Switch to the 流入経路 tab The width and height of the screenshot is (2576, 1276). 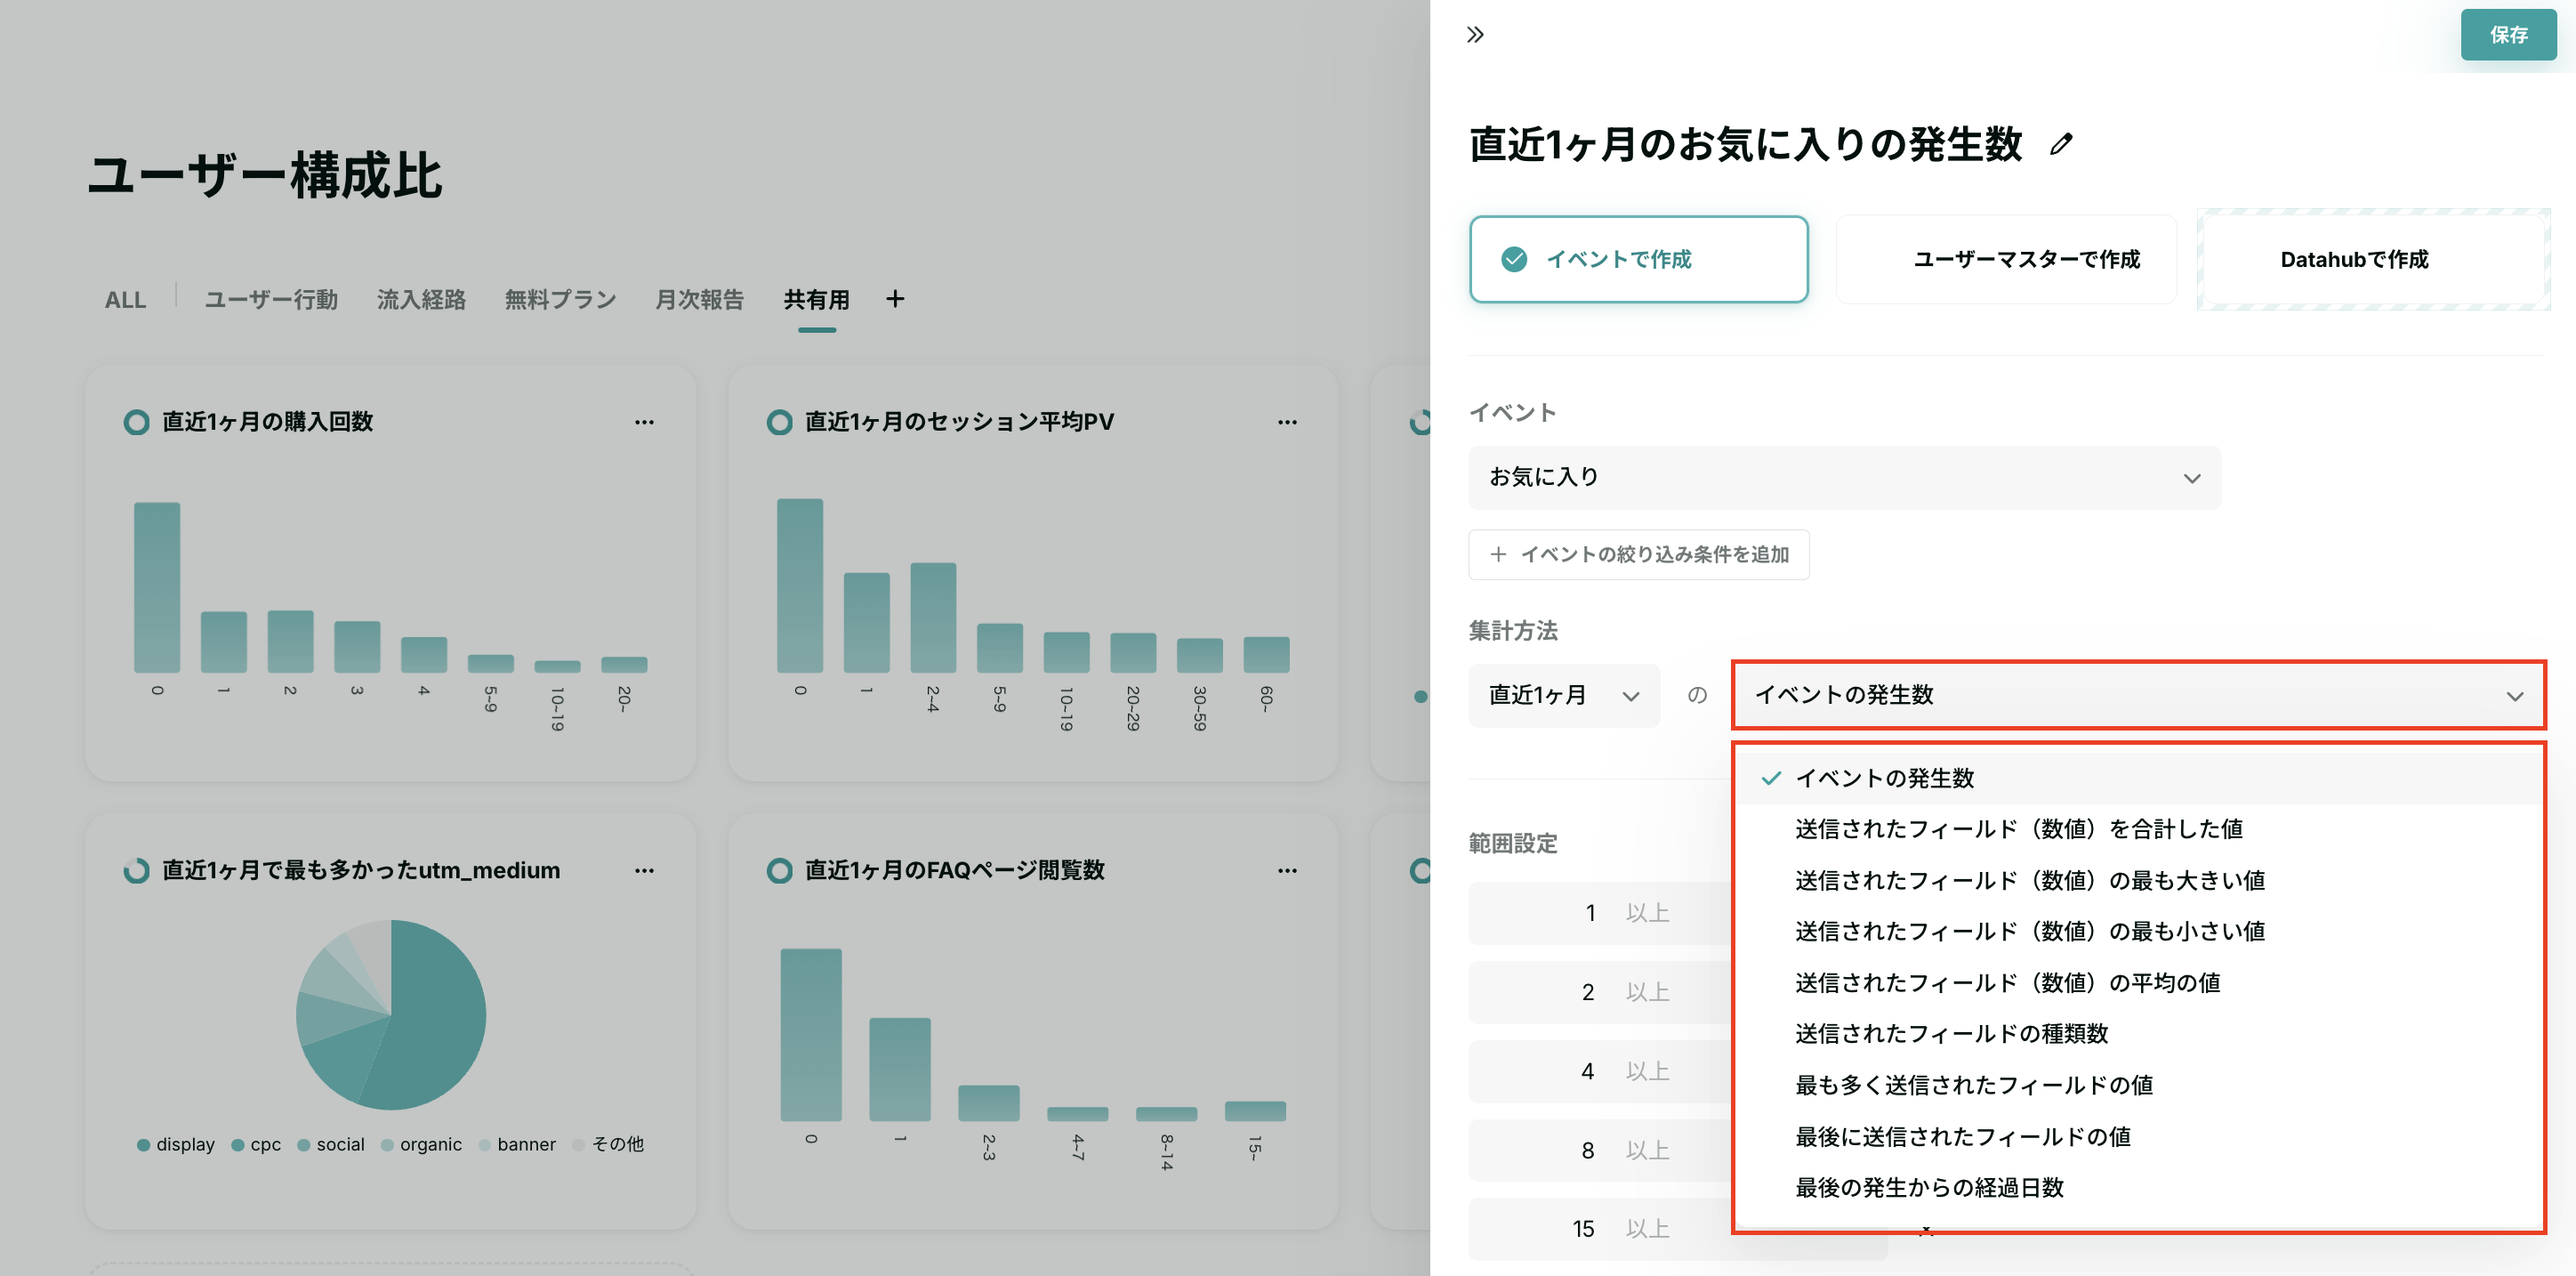(x=421, y=299)
